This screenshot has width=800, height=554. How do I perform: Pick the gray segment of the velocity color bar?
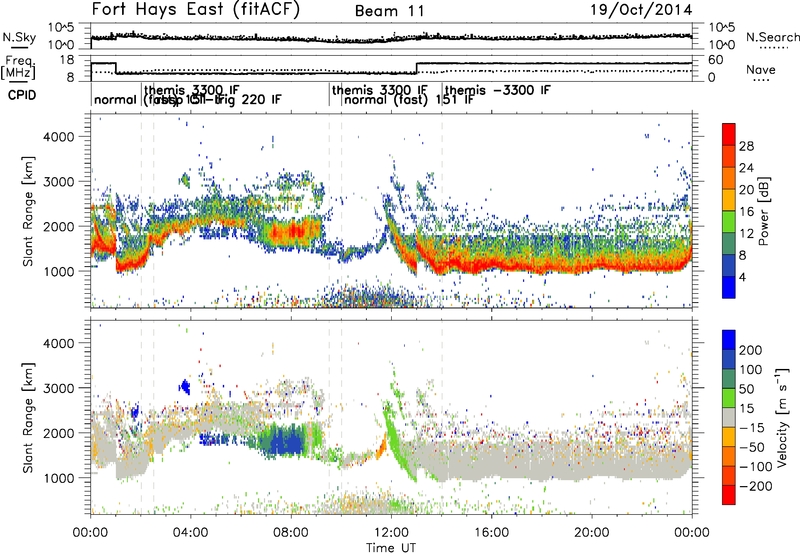(729, 417)
